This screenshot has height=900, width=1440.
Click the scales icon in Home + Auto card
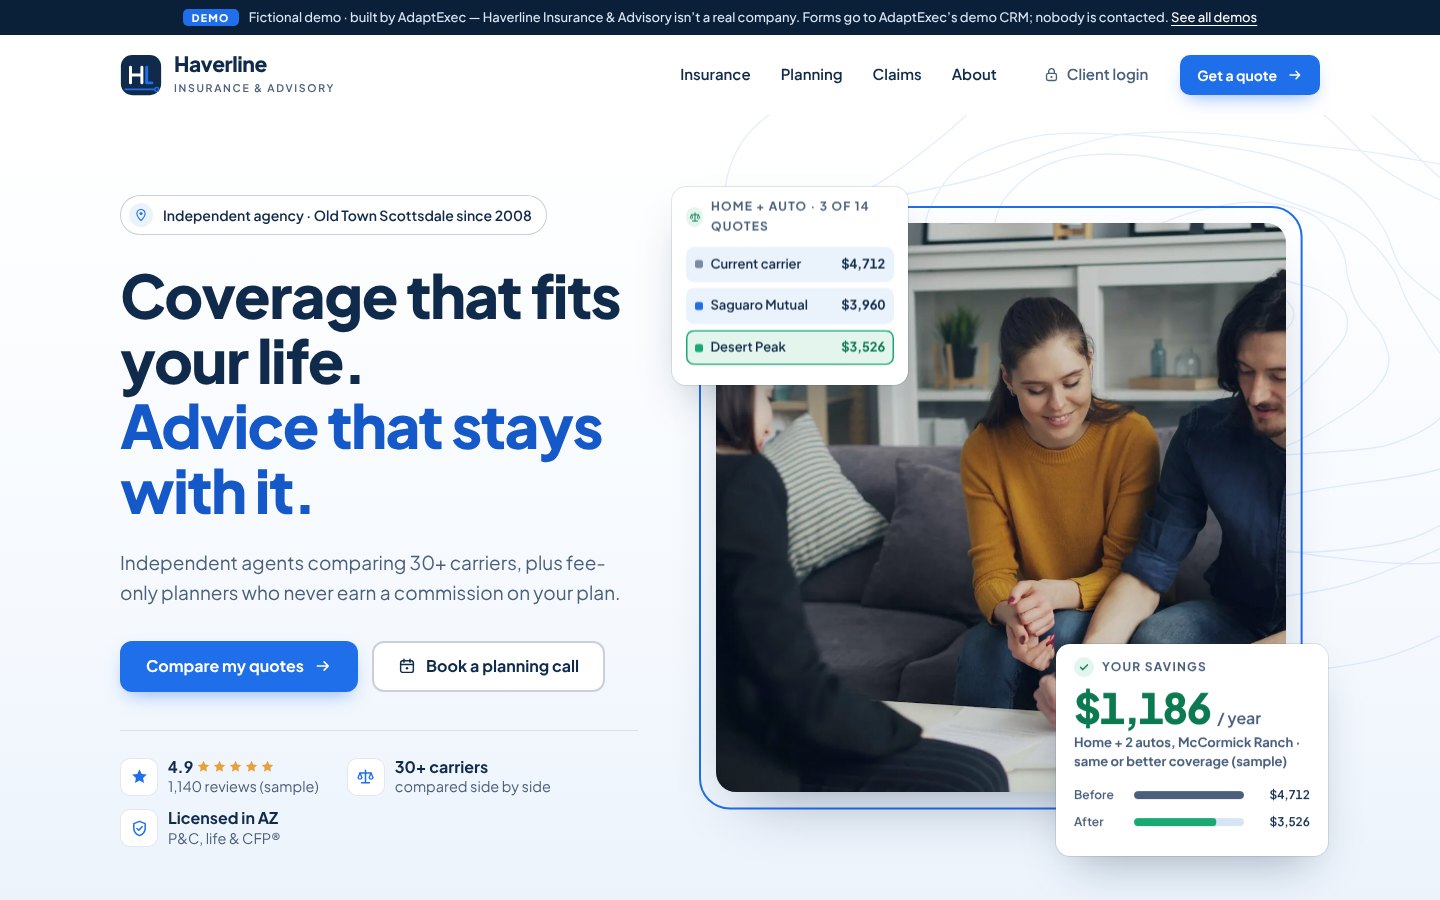695,216
